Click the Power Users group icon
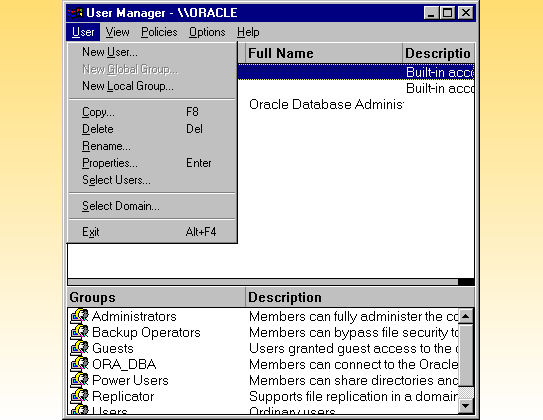 80,380
